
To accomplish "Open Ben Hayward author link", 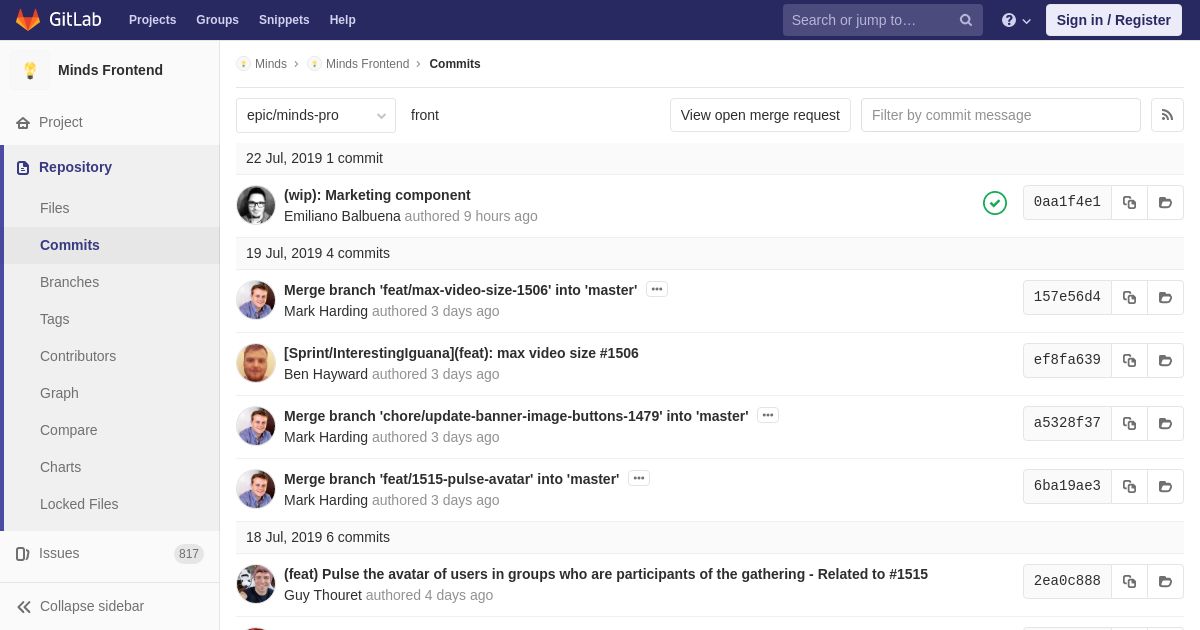I will (x=326, y=374).
